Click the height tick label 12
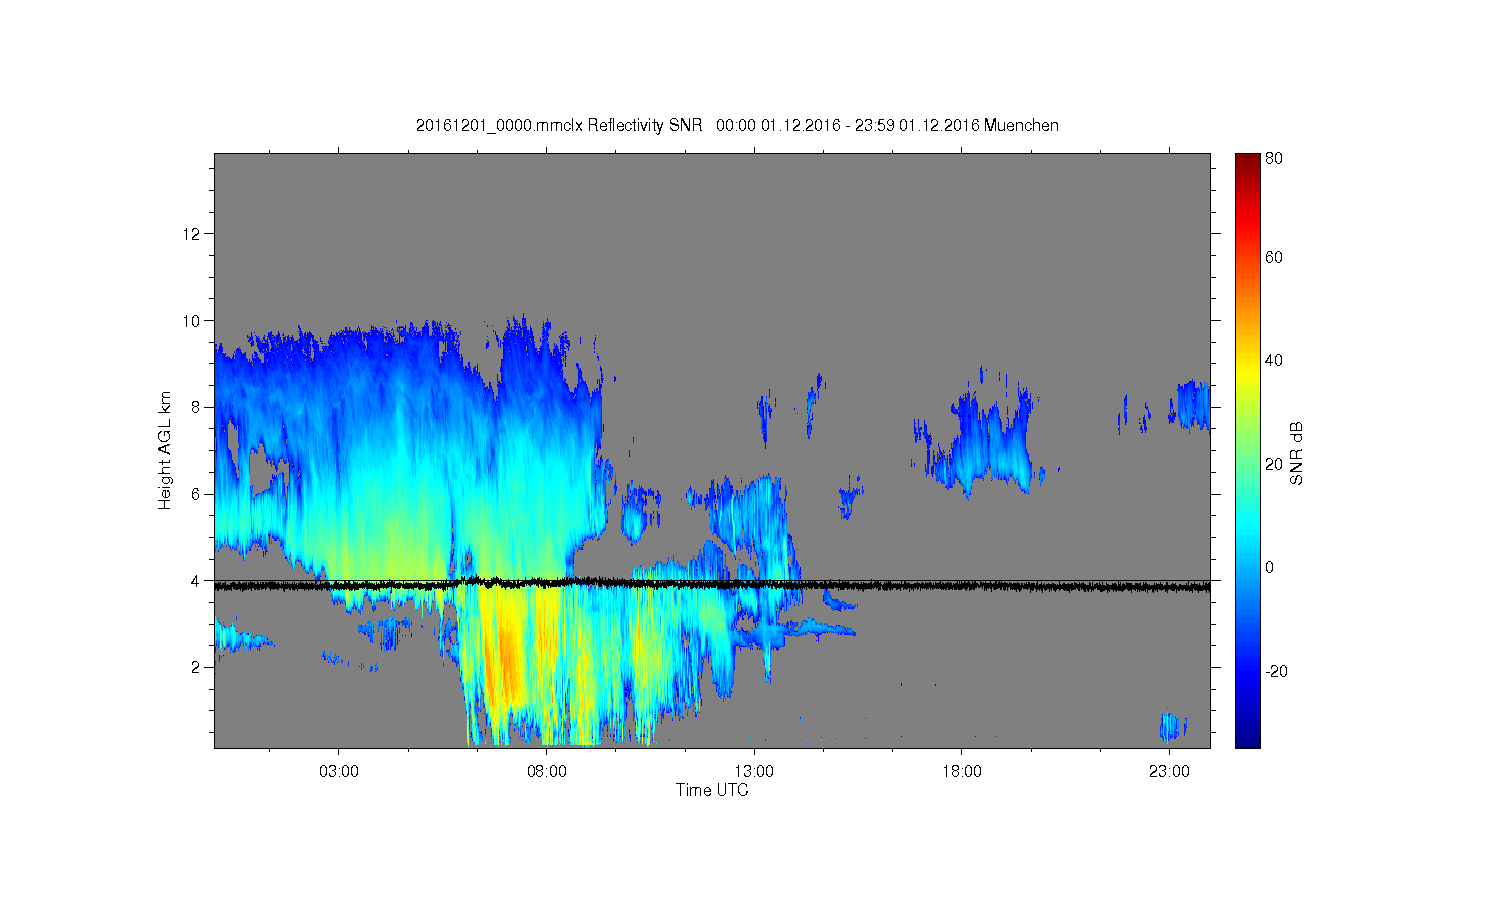This screenshot has height=900, width=1500. [194, 234]
